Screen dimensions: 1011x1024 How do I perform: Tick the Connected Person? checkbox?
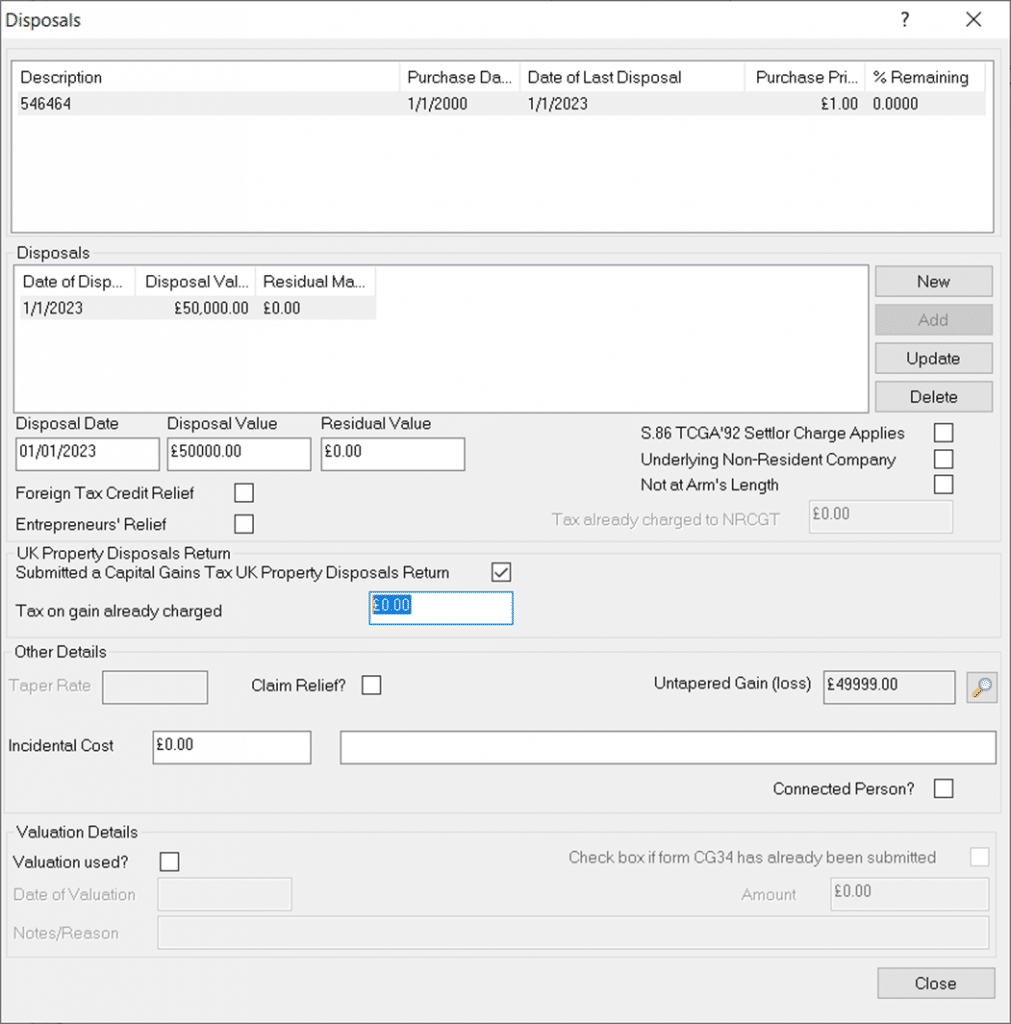943,789
